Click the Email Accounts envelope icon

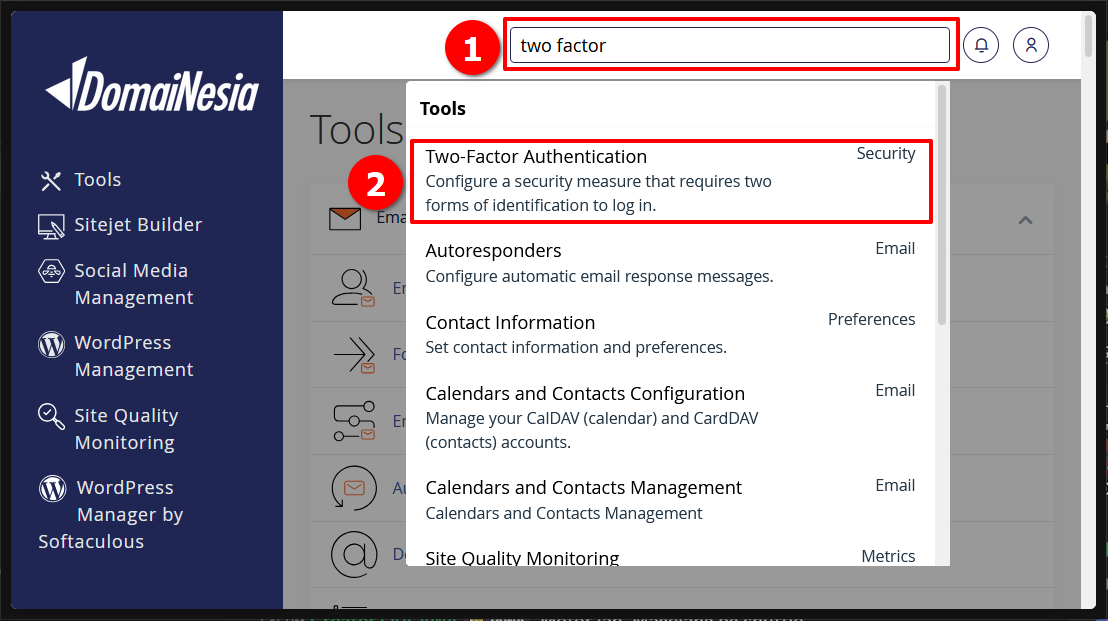click(344, 216)
